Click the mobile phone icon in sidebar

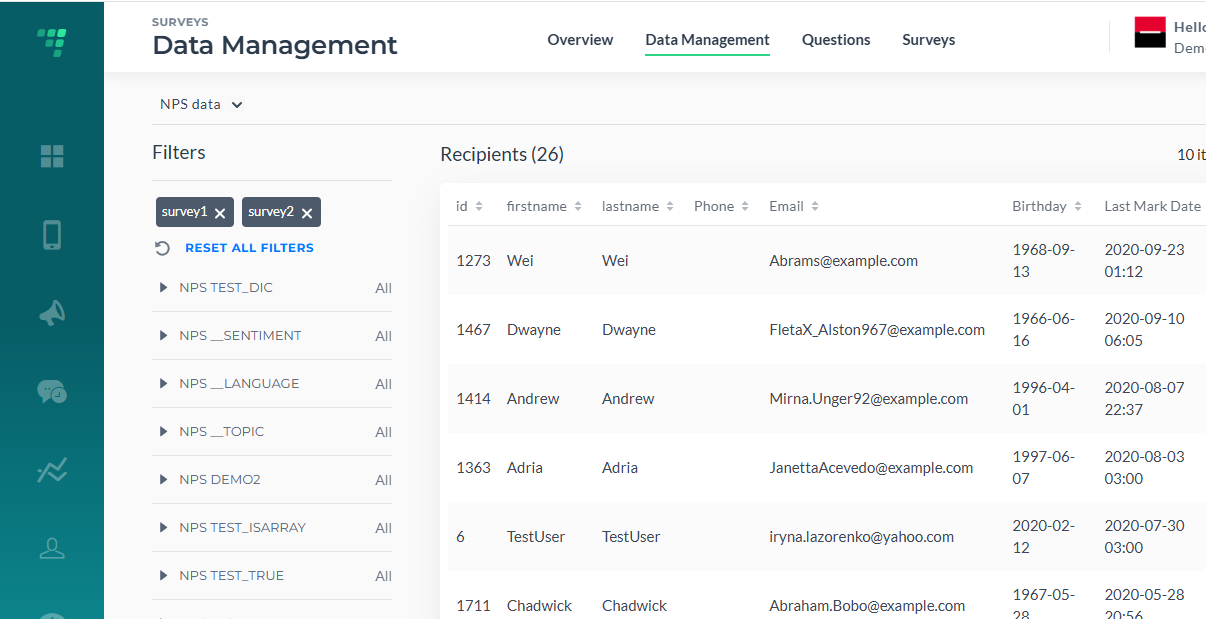[52, 235]
